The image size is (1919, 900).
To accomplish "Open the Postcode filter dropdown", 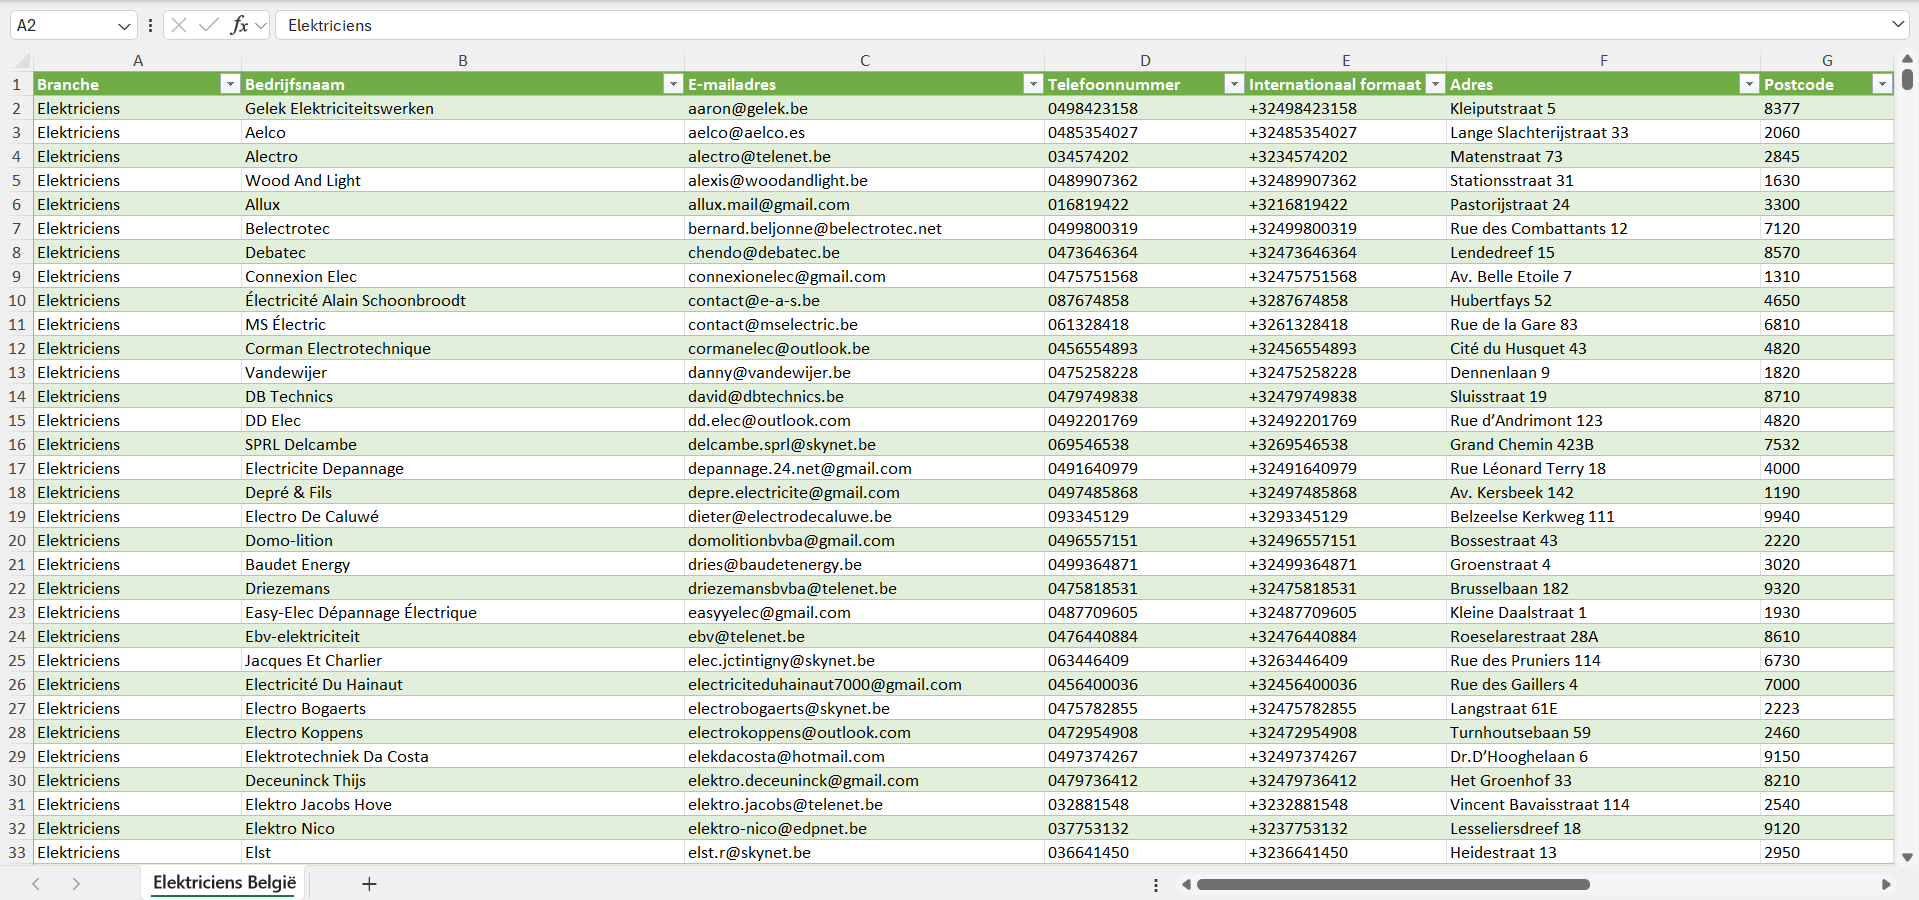I will pos(1882,84).
